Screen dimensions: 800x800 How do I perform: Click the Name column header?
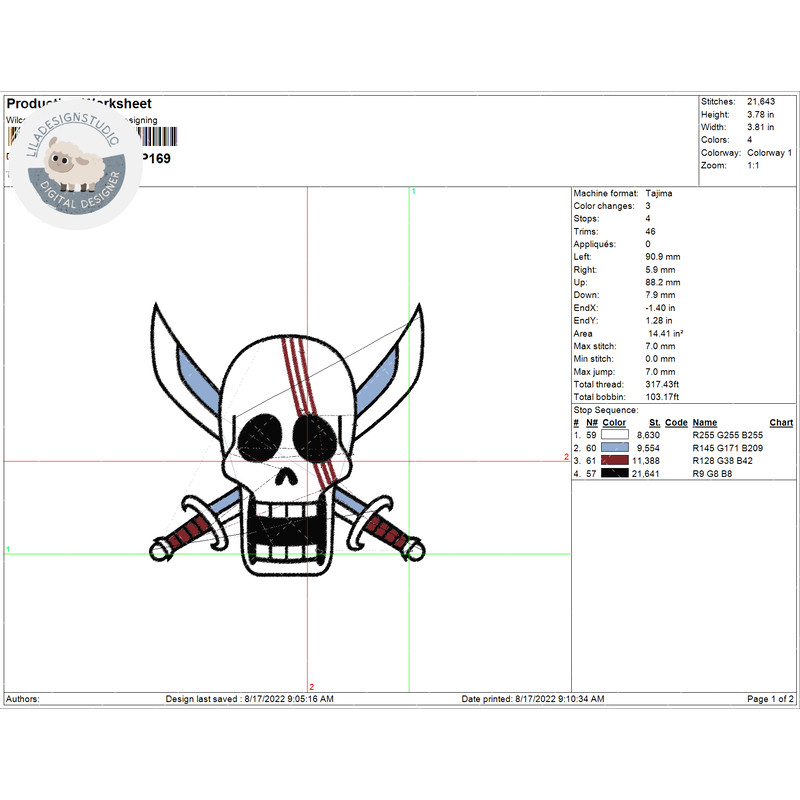(704, 423)
